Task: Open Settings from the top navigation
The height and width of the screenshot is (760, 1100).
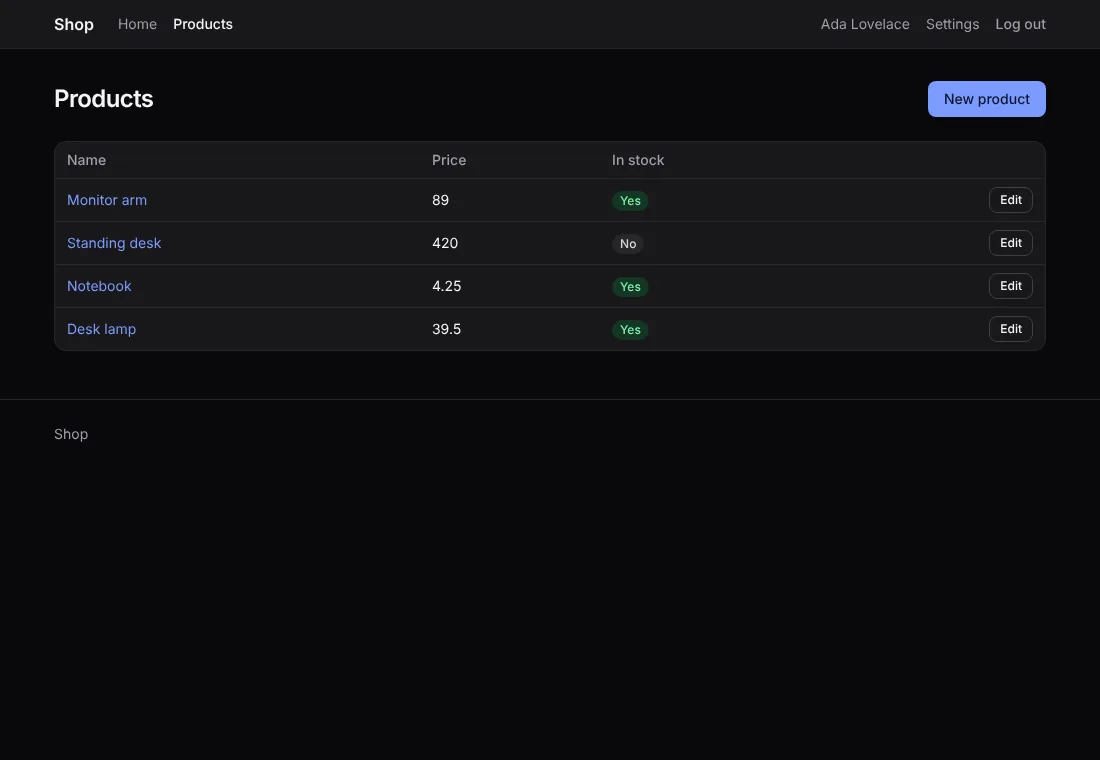Action: (x=952, y=24)
